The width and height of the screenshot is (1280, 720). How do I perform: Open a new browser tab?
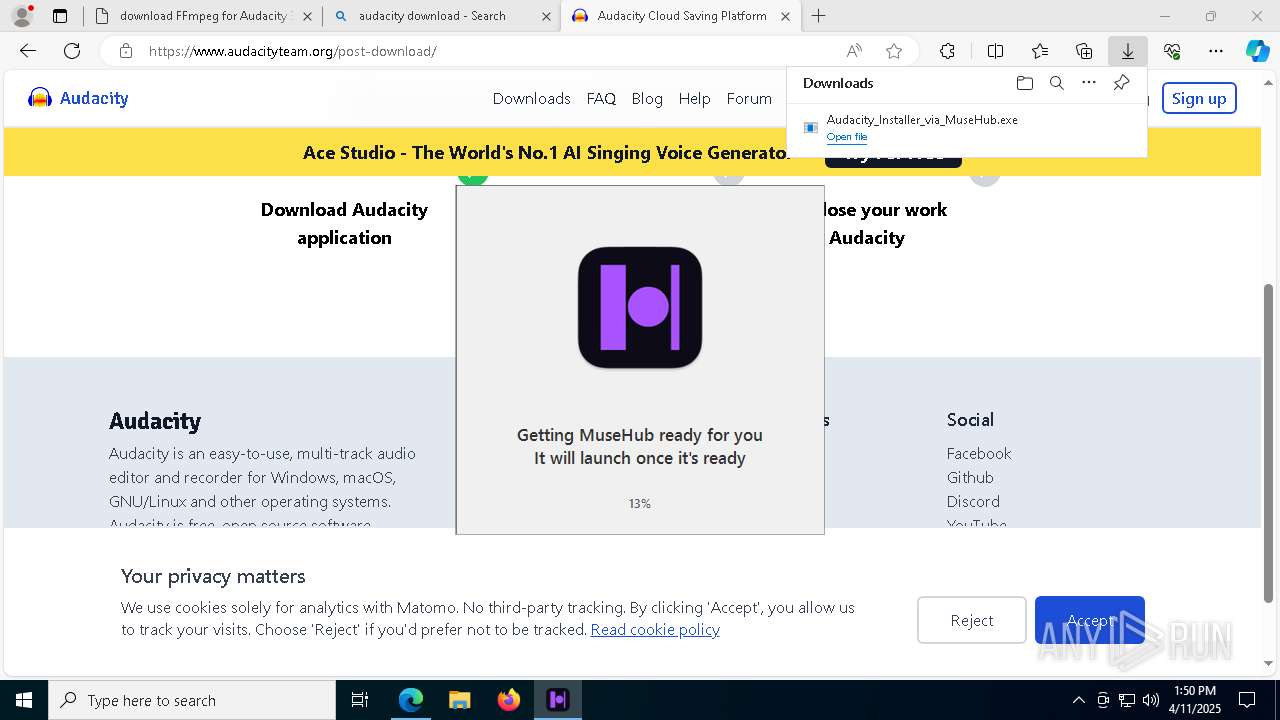819,16
